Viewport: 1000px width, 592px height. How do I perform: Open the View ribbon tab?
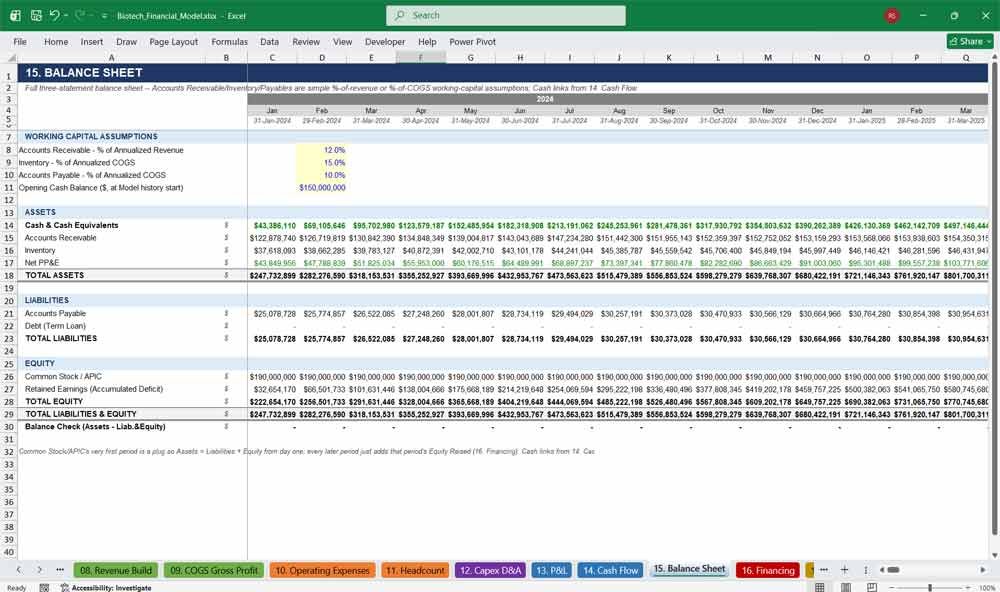pyautogui.click(x=342, y=41)
